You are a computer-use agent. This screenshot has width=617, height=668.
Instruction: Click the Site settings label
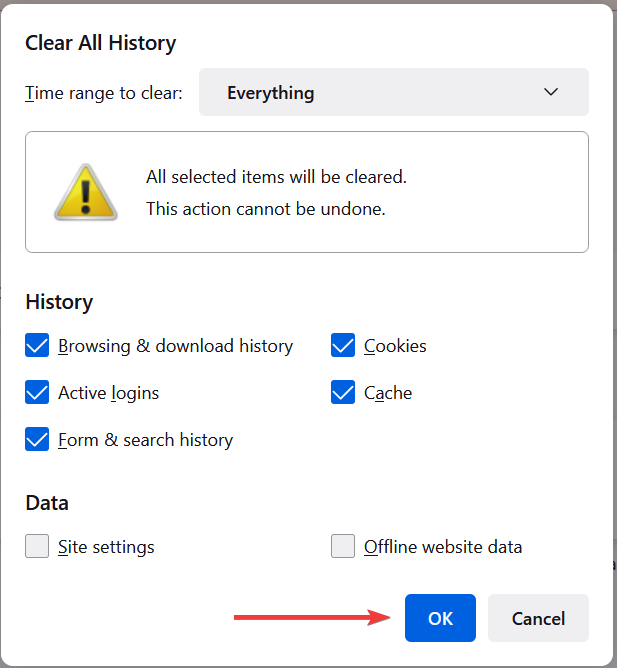106,547
